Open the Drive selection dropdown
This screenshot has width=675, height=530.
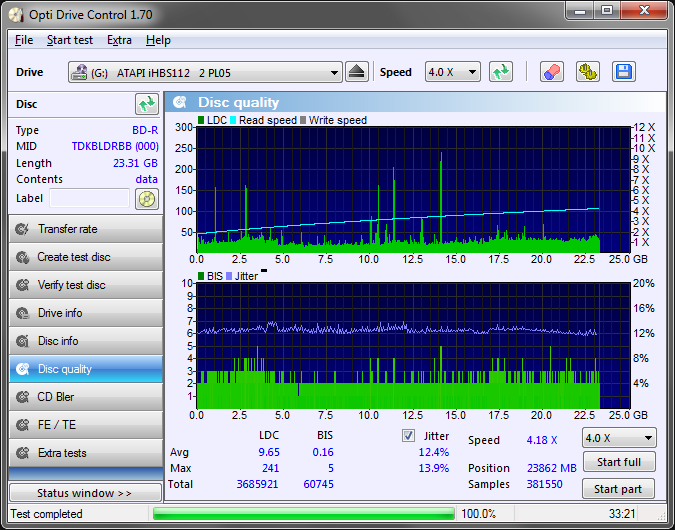[x=205, y=72]
